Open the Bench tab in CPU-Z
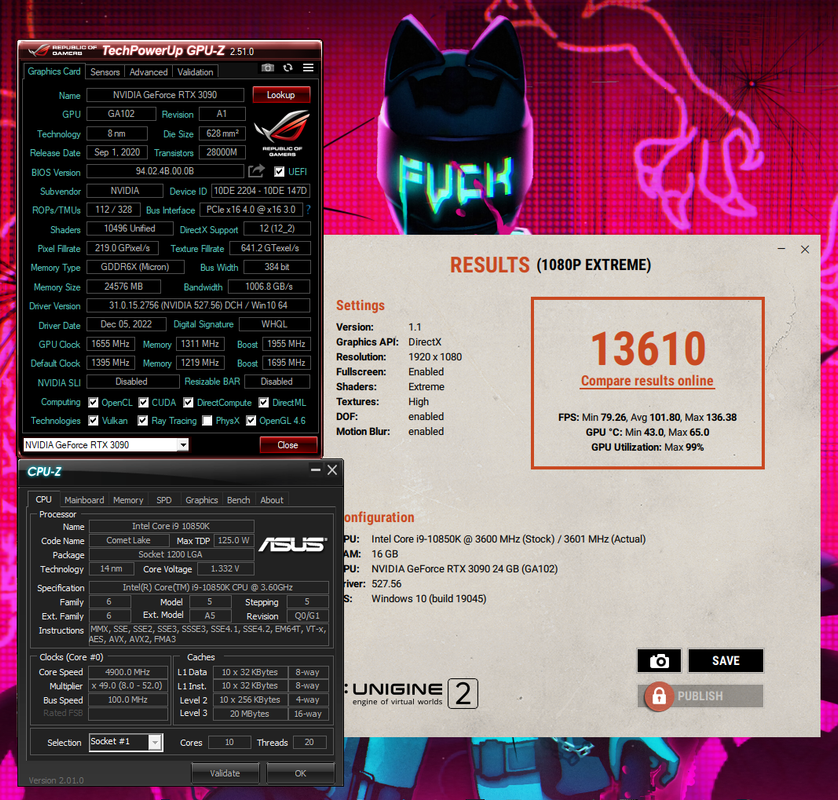Image resolution: width=838 pixels, height=800 pixels. 238,500
